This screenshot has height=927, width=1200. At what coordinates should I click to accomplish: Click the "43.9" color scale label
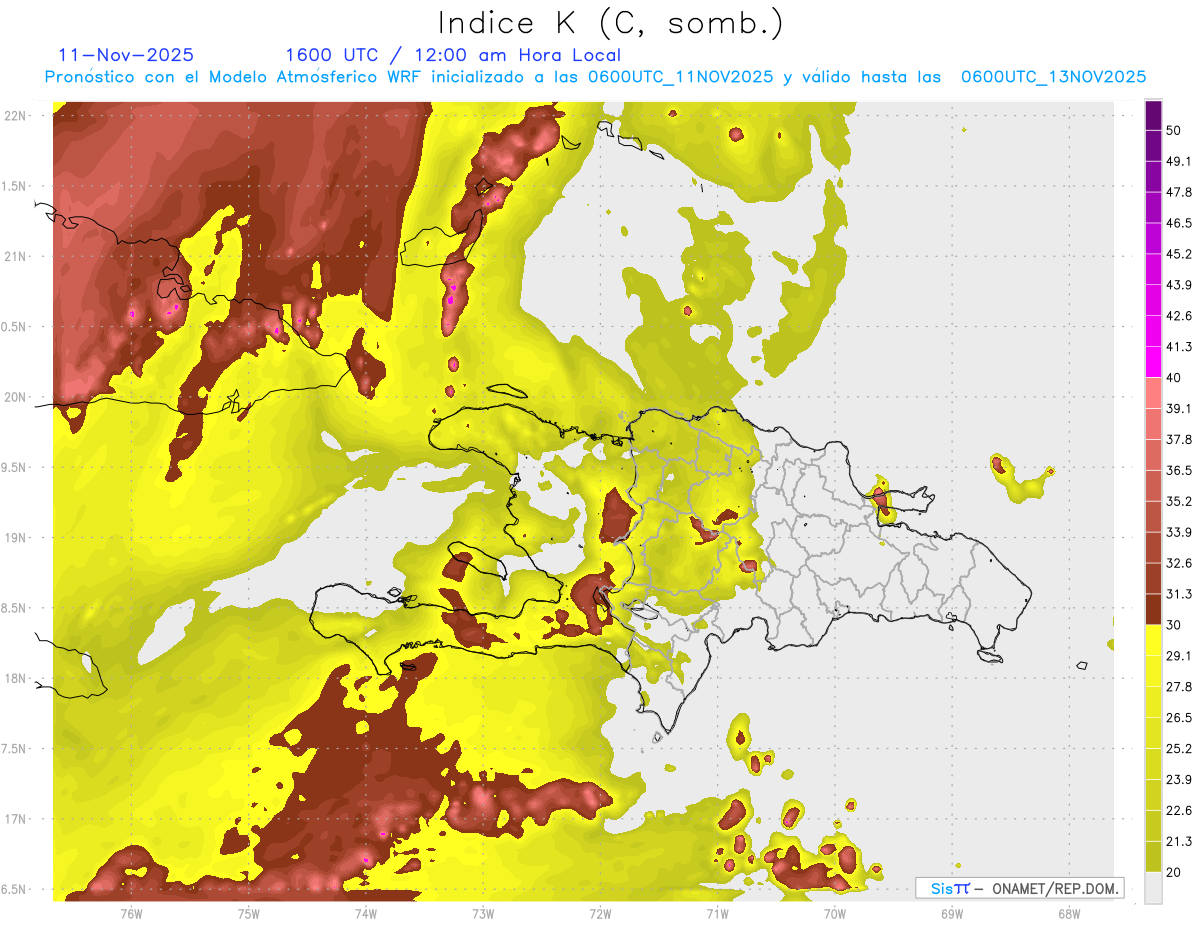1179,285
